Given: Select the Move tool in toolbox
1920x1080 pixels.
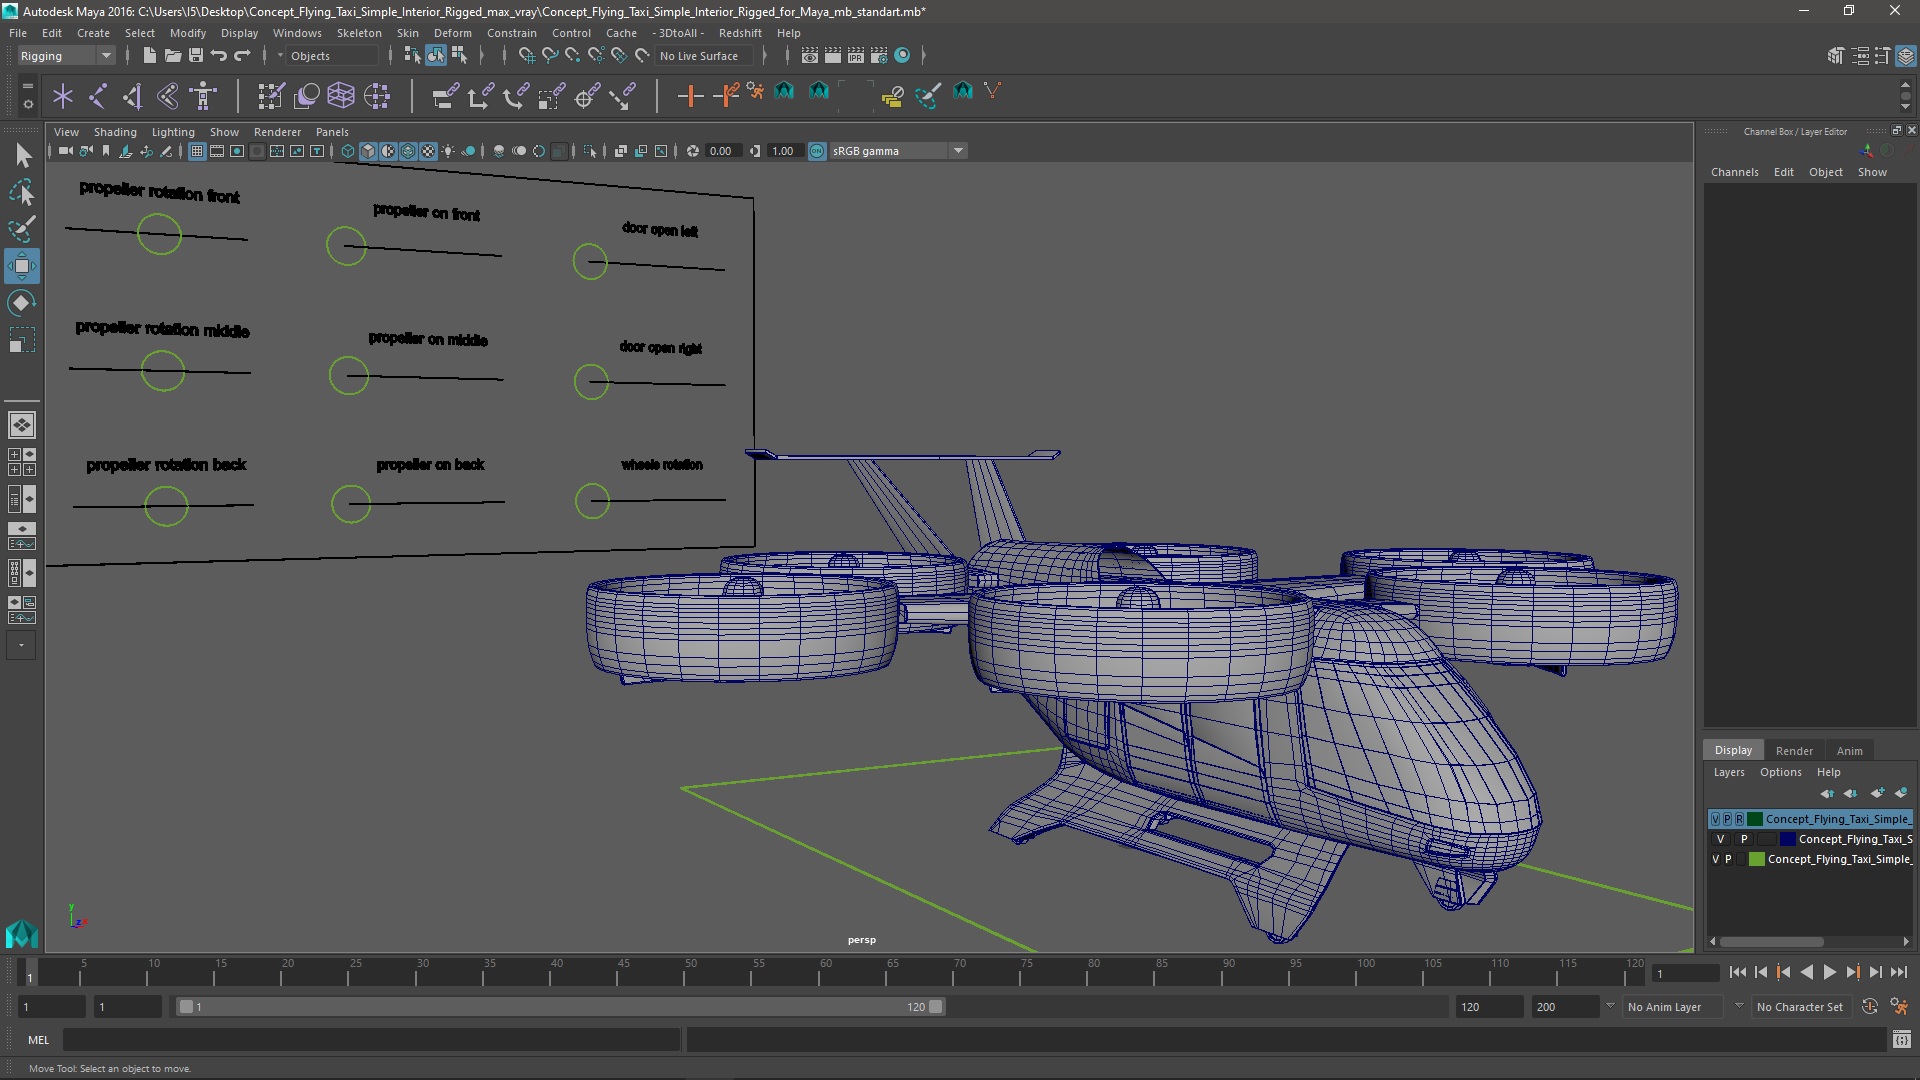Looking at the screenshot, I should tap(21, 266).
